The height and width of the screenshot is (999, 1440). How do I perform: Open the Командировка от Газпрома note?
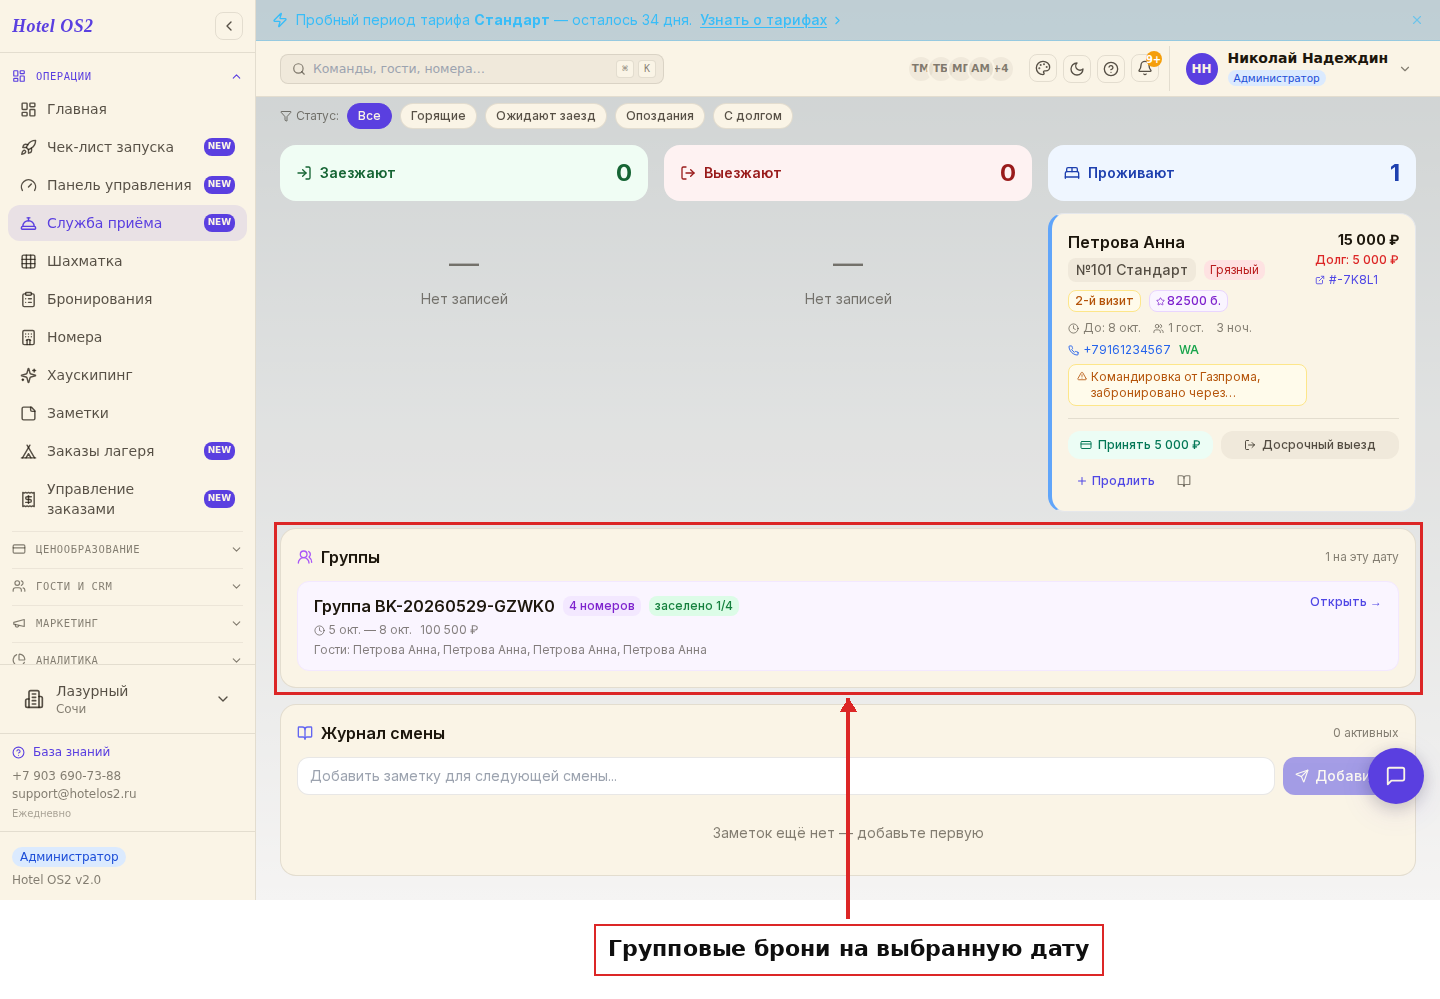1187,385
